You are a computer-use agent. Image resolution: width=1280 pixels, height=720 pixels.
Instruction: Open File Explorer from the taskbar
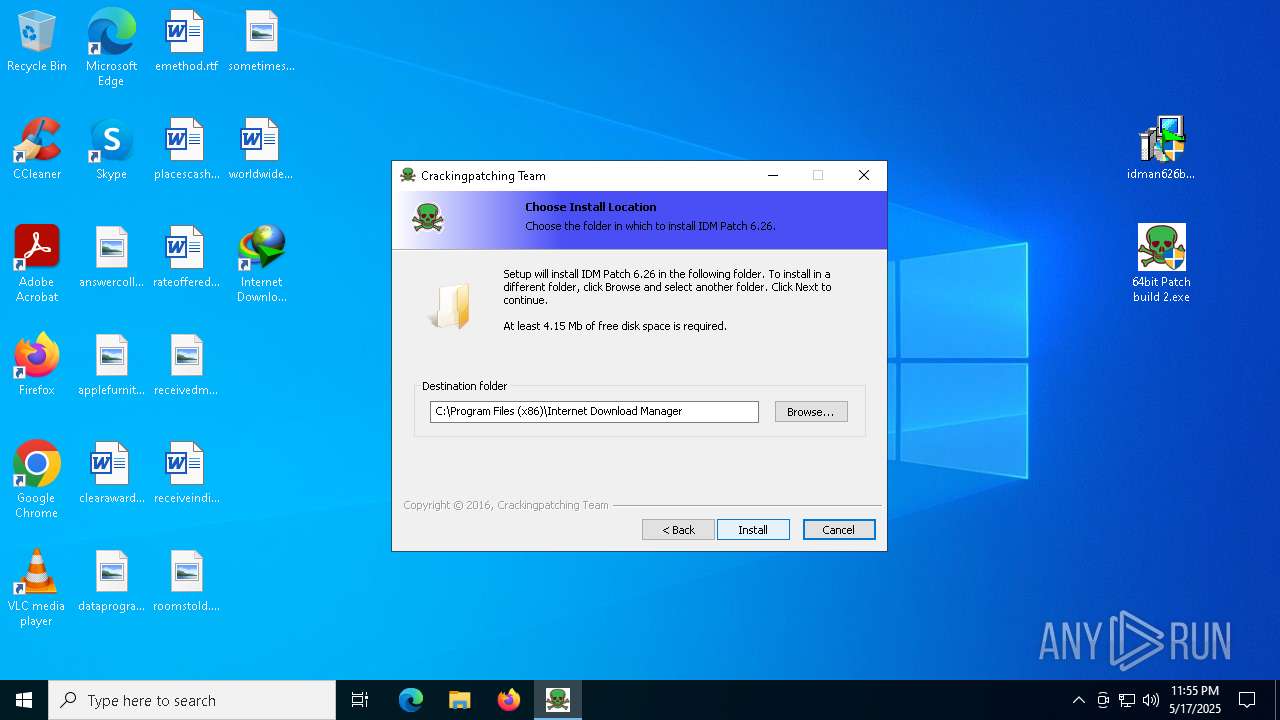coord(460,700)
